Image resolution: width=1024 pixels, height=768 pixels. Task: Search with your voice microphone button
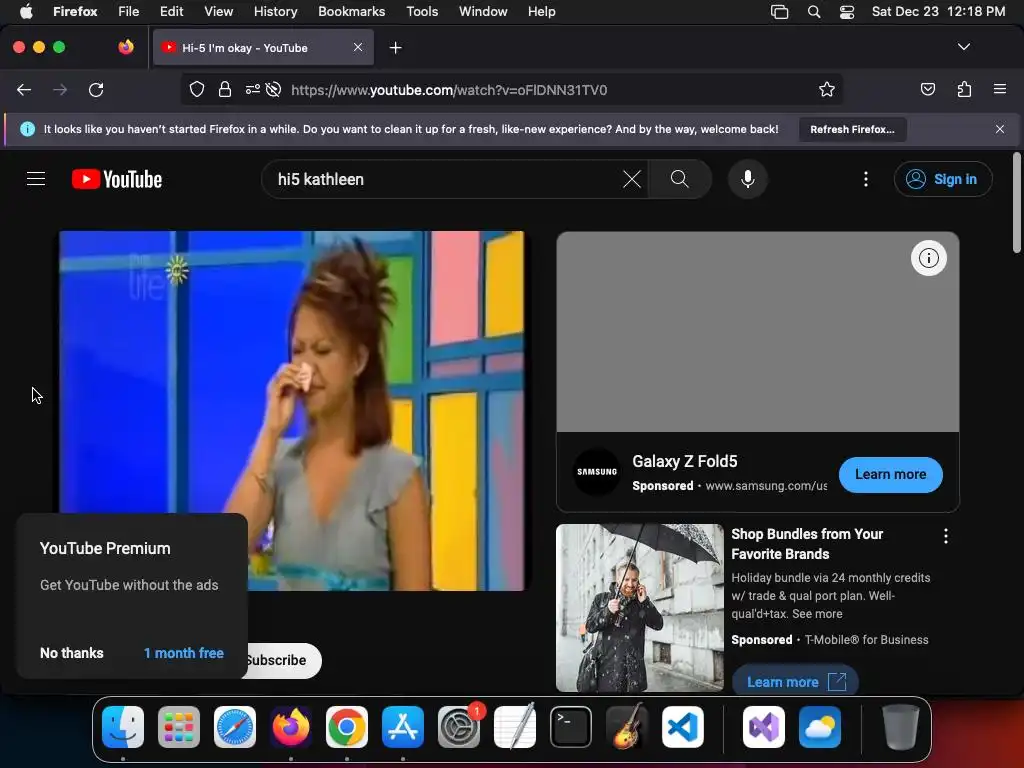[748, 179]
